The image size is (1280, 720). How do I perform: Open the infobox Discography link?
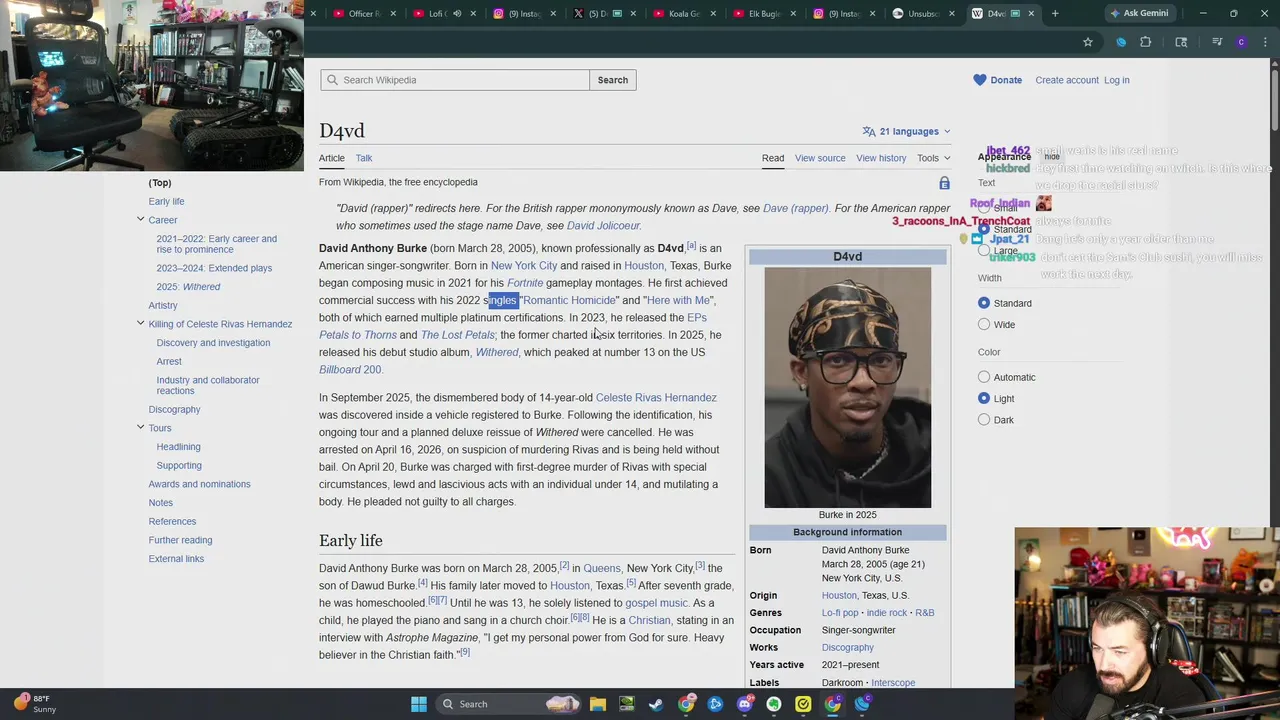(848, 648)
